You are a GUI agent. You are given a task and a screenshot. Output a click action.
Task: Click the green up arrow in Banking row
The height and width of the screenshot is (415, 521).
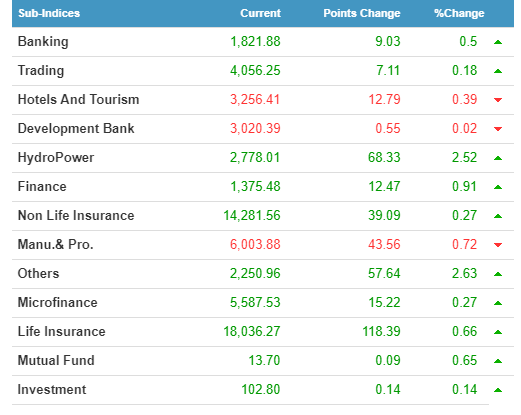pyautogui.click(x=497, y=42)
